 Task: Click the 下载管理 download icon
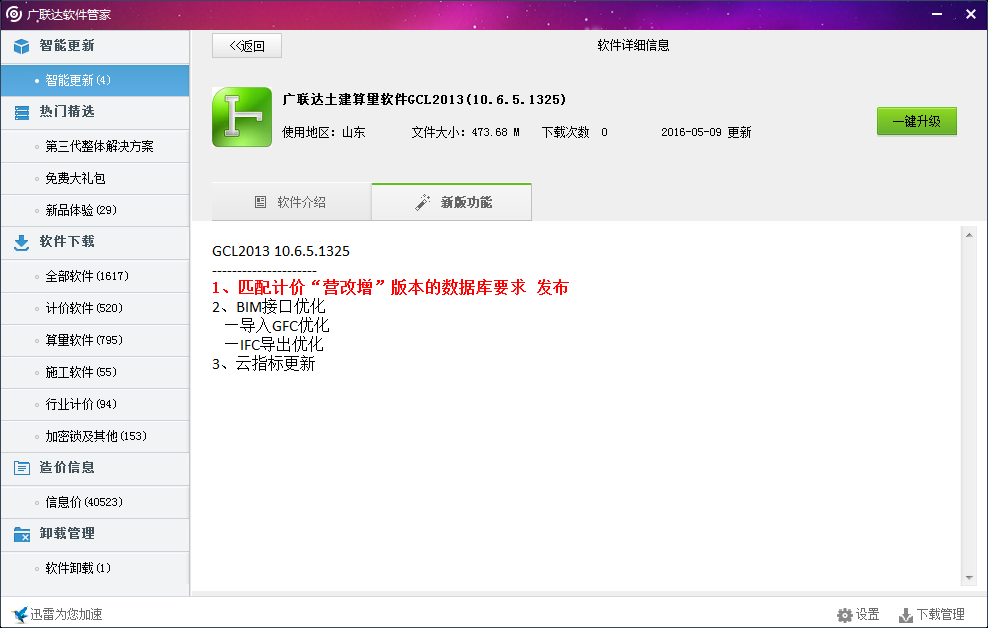click(x=906, y=615)
